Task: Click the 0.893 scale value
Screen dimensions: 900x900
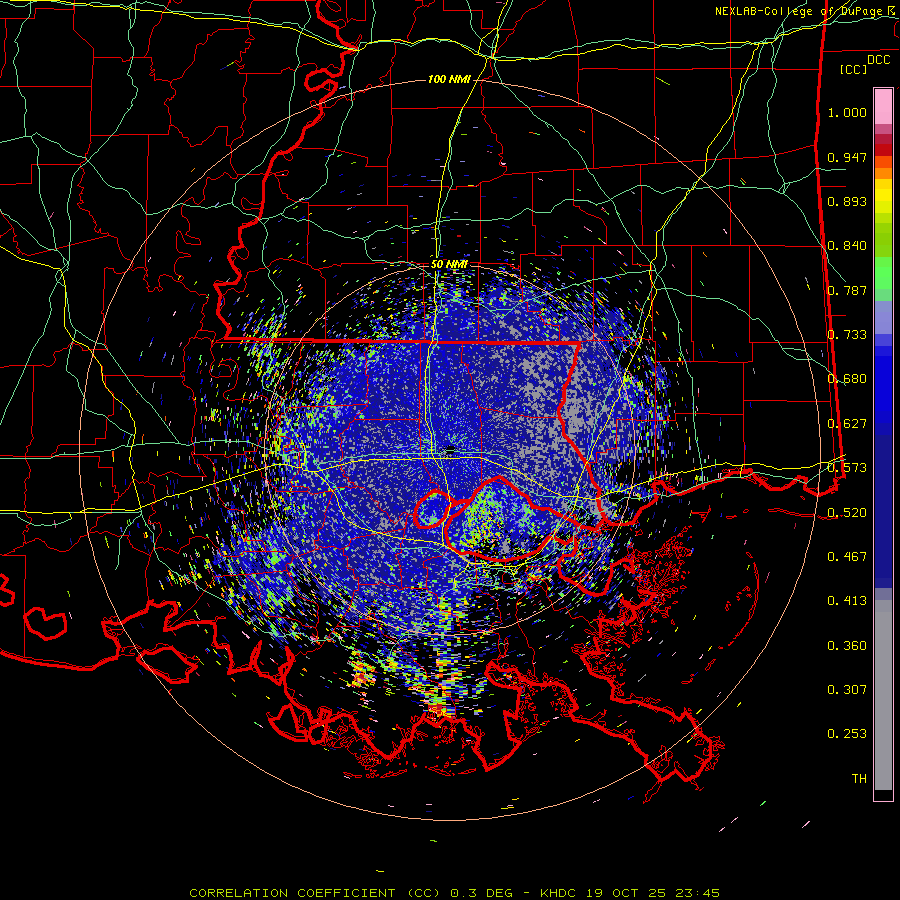Action: point(847,201)
